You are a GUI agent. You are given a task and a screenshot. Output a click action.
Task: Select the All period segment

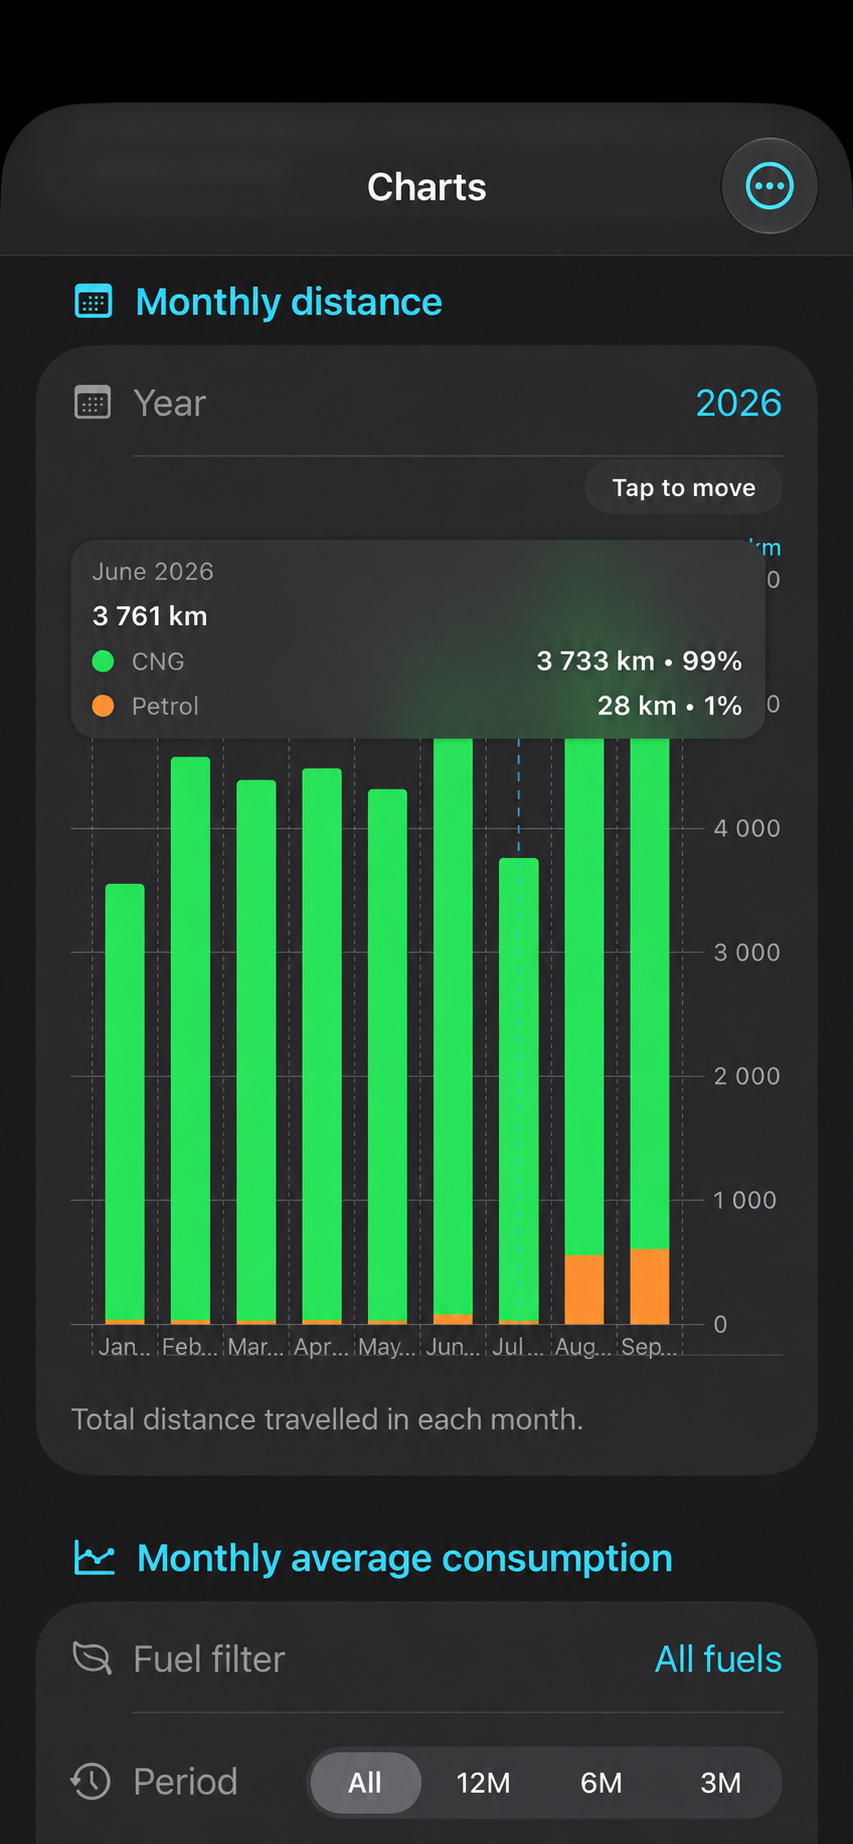[x=365, y=1782]
